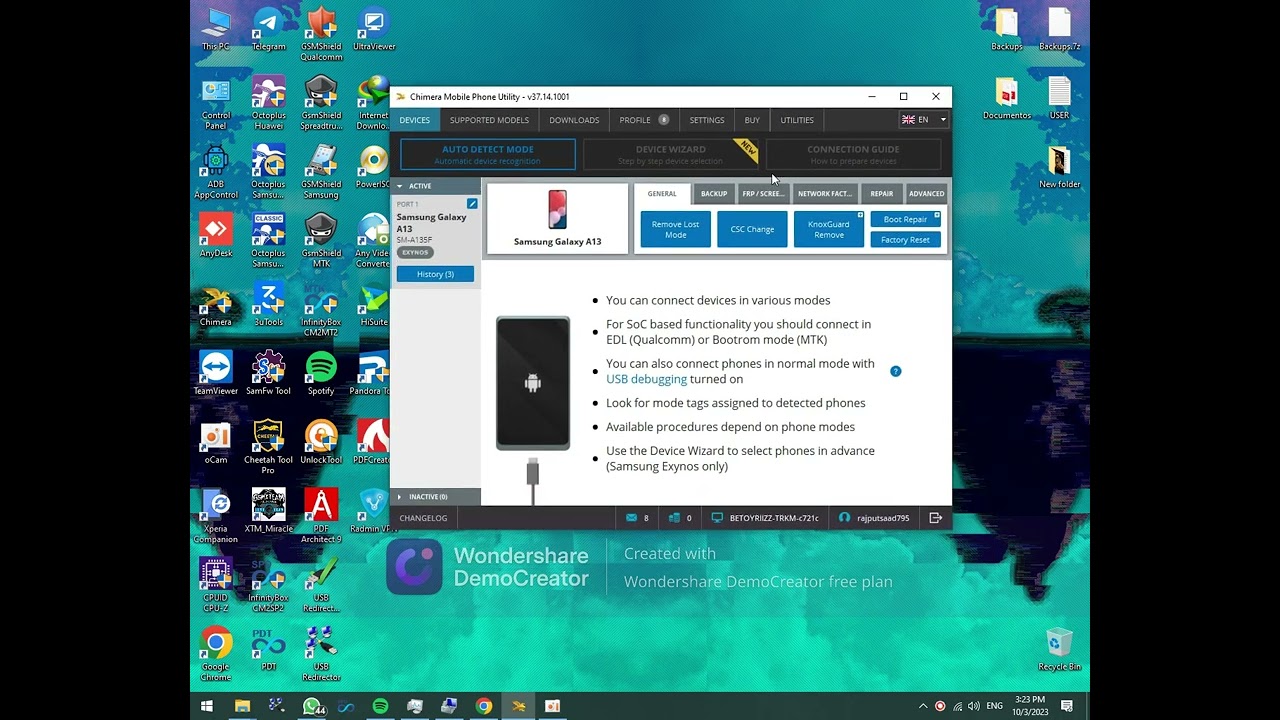Viewport: 1280px width, 720px height.
Task: Open the USB debugging link
Action: (x=646, y=379)
